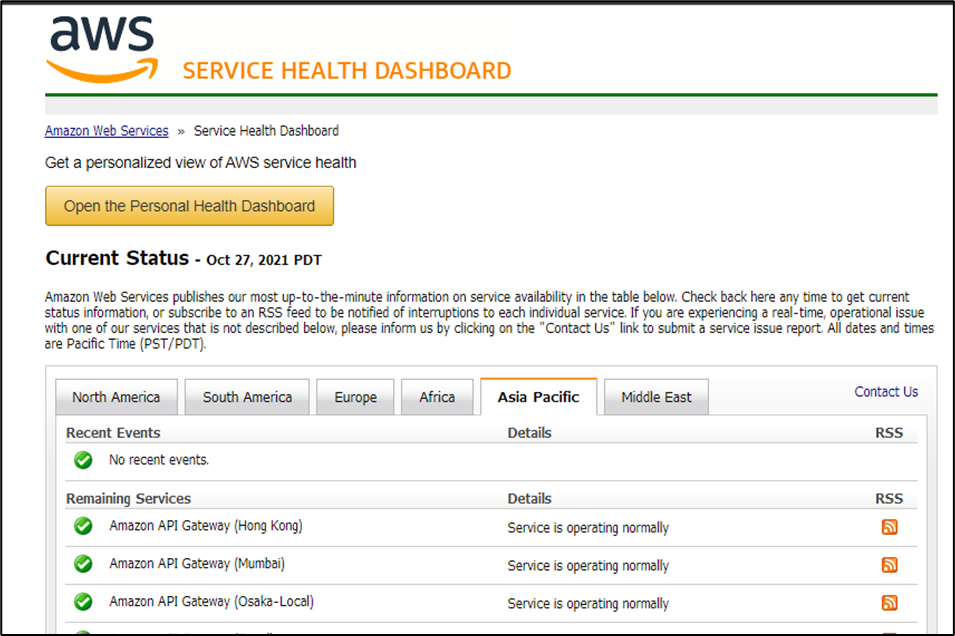Click the Contact Us link
Image resolution: width=955 pixels, height=636 pixels.
point(886,392)
